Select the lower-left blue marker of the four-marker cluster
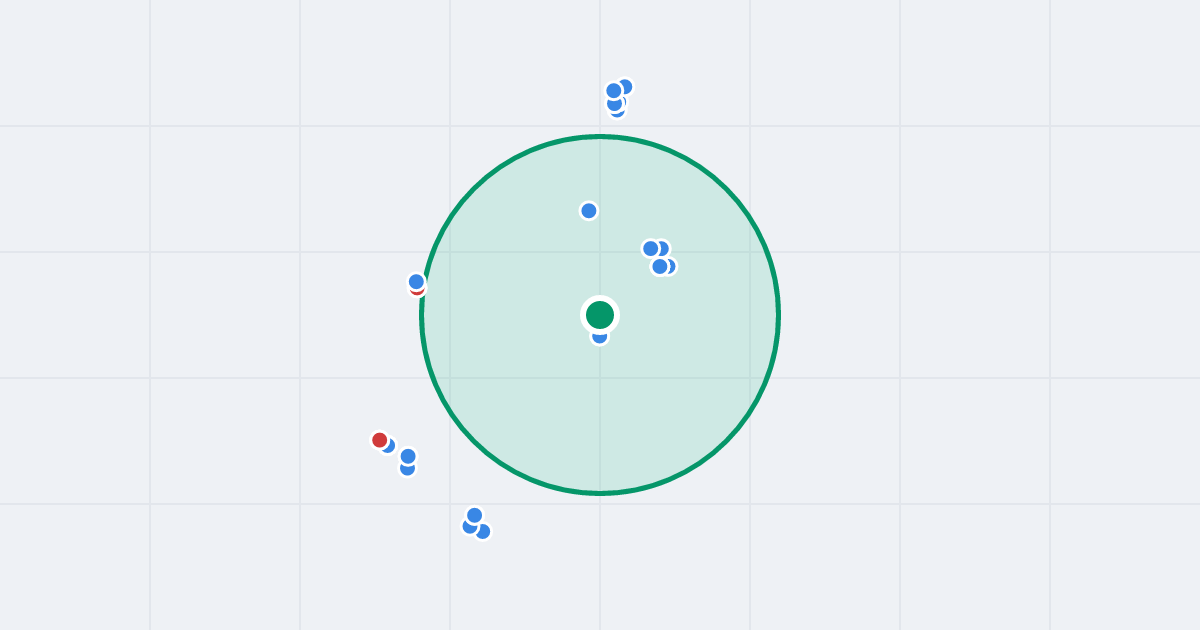This screenshot has height=630, width=1200. (660, 267)
